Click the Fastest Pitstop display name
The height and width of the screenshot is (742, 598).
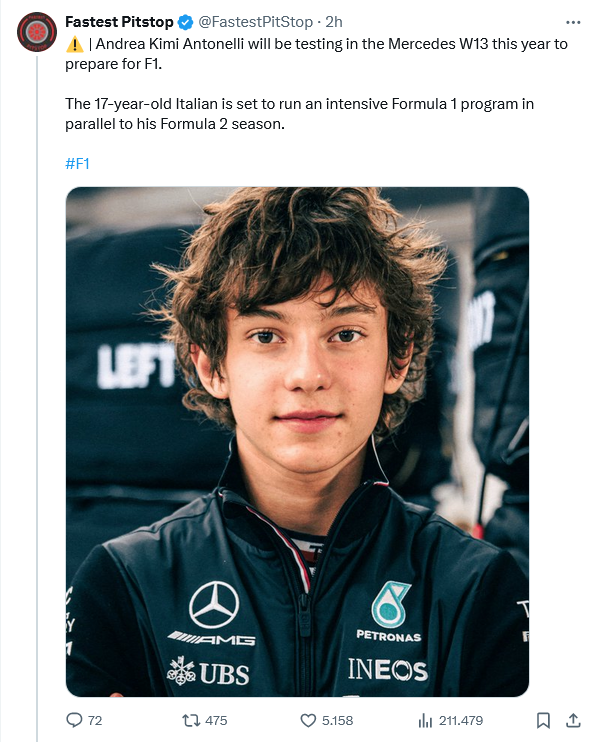pos(119,22)
